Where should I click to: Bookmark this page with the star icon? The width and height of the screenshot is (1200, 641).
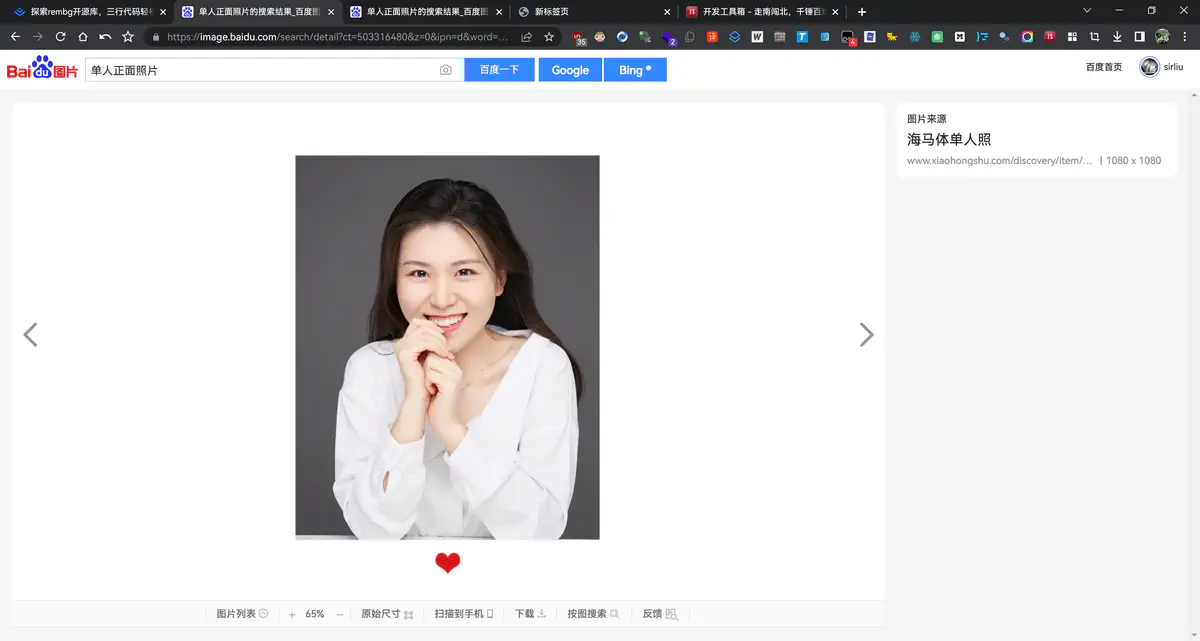549,37
